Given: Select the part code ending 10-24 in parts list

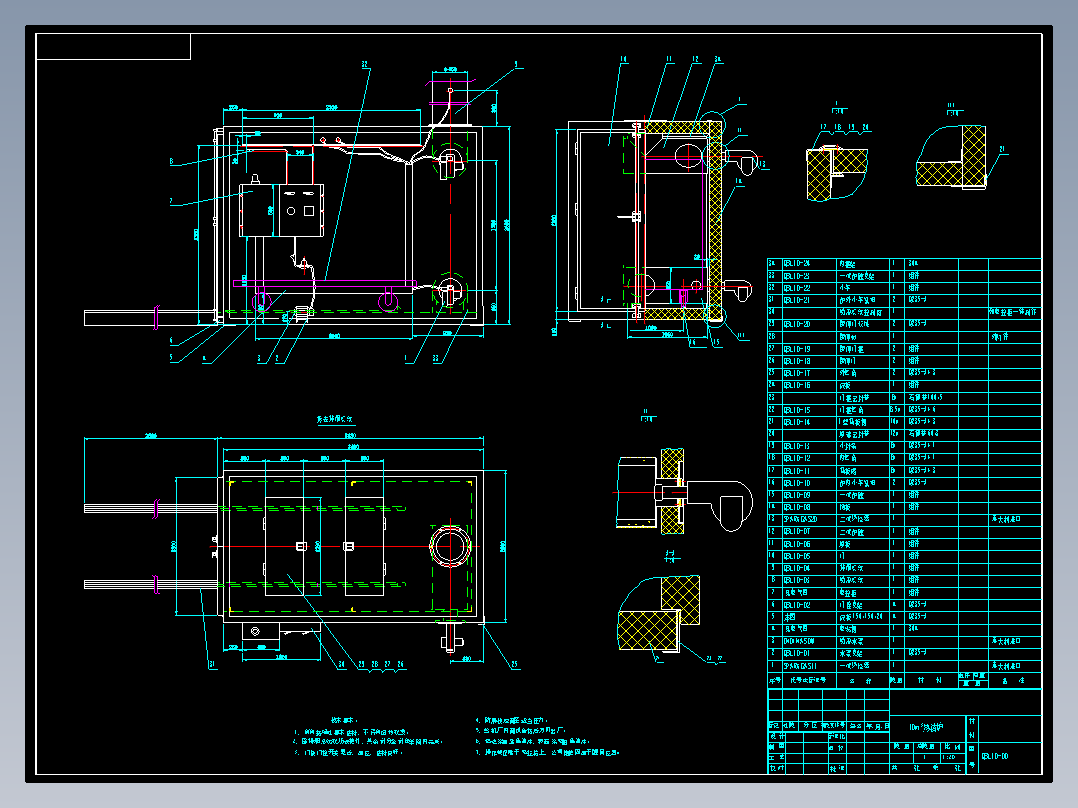Looking at the screenshot, I should tap(797, 263).
